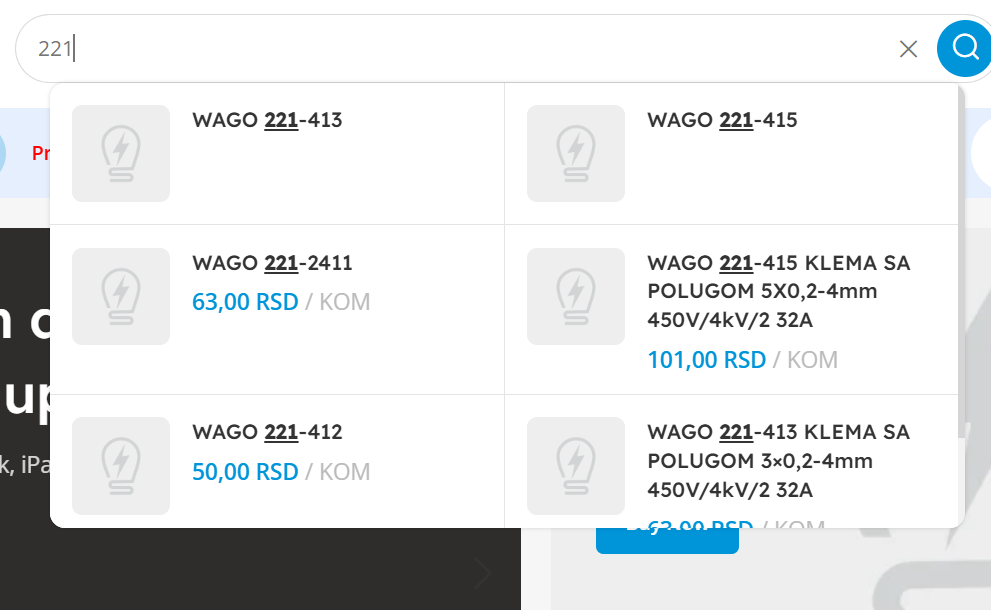Click the 63,00 RSD price of WAGO 221-2411

245,302
